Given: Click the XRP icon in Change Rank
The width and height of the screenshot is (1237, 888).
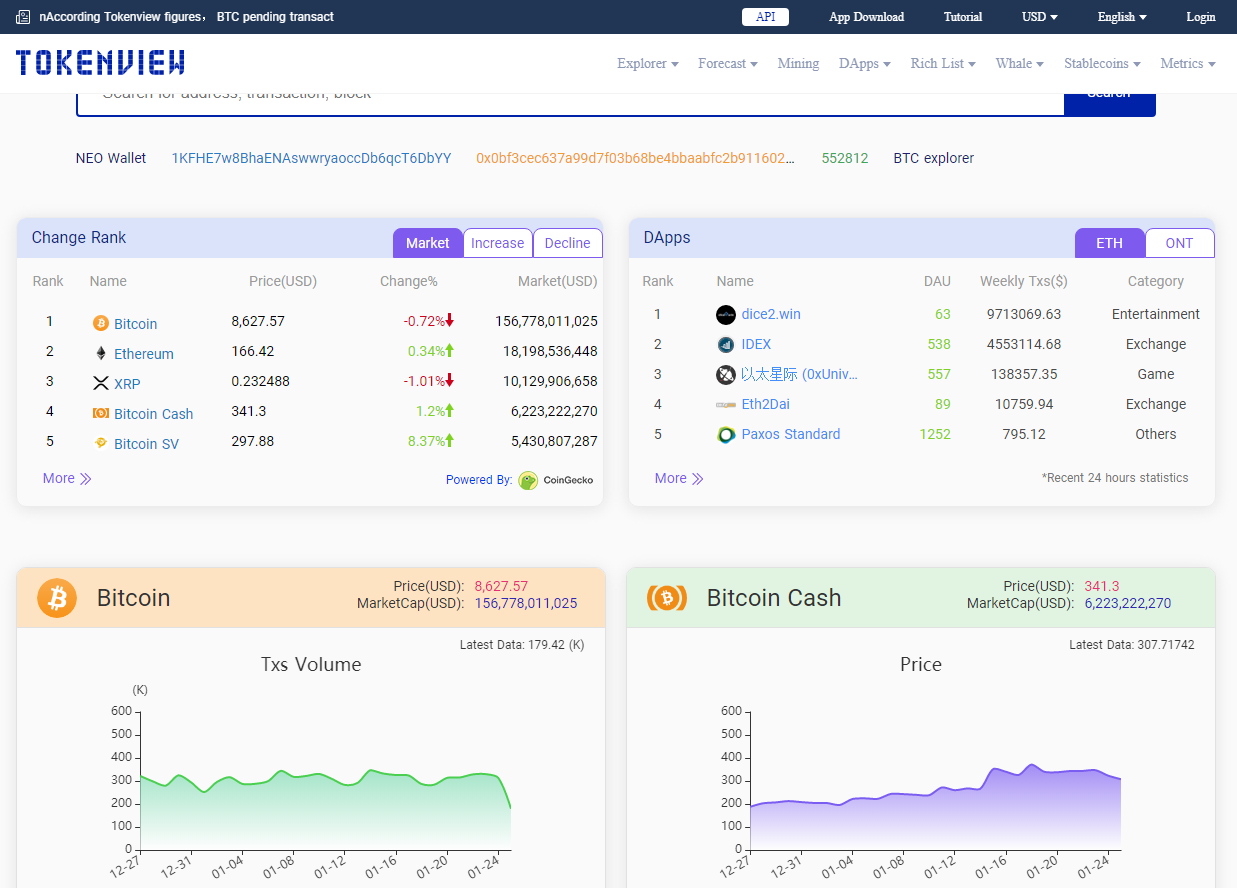Looking at the screenshot, I should [100, 383].
